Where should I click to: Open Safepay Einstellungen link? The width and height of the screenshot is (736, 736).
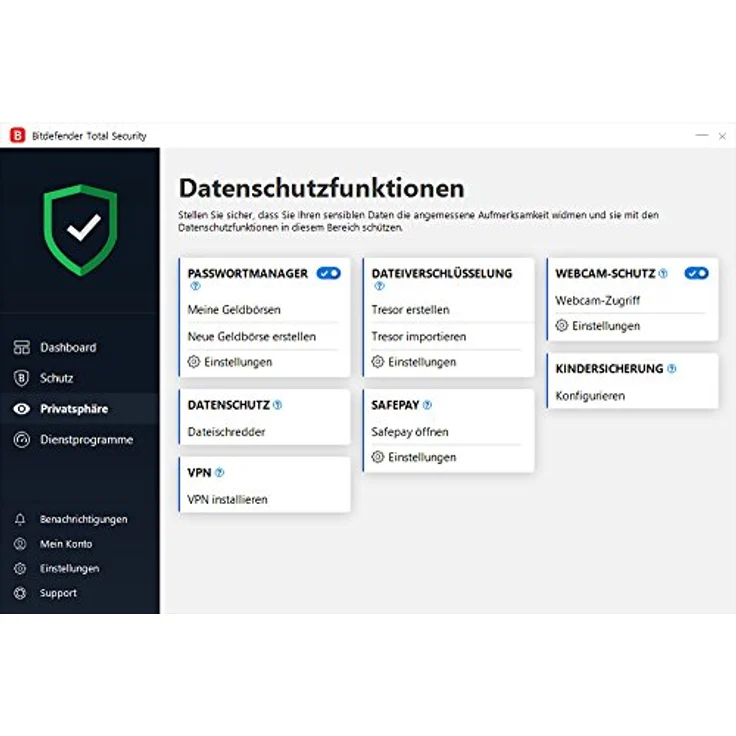[422, 457]
